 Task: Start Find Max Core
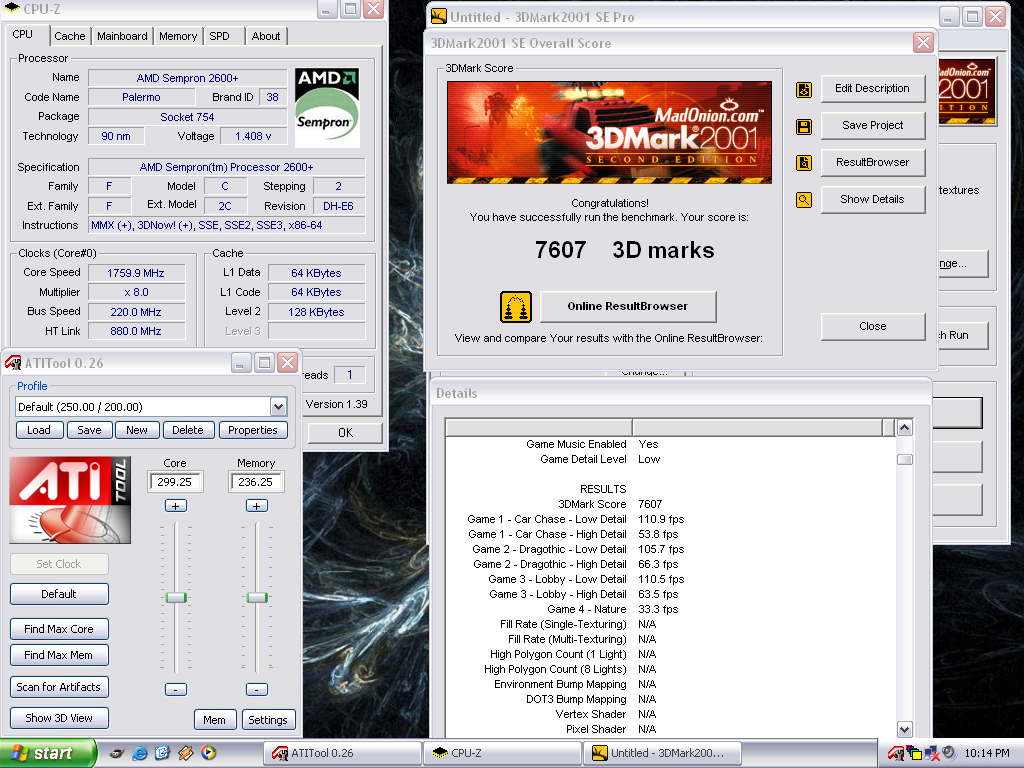tap(59, 629)
